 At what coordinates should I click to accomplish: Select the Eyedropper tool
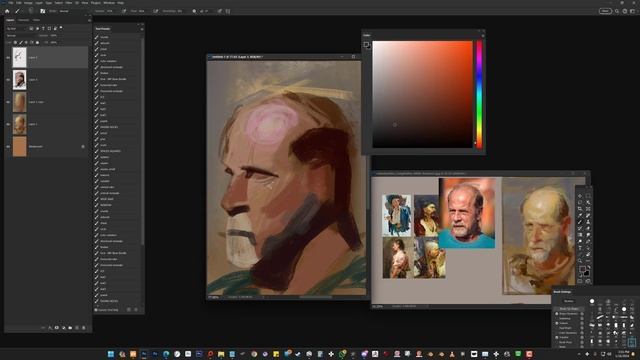point(580,216)
